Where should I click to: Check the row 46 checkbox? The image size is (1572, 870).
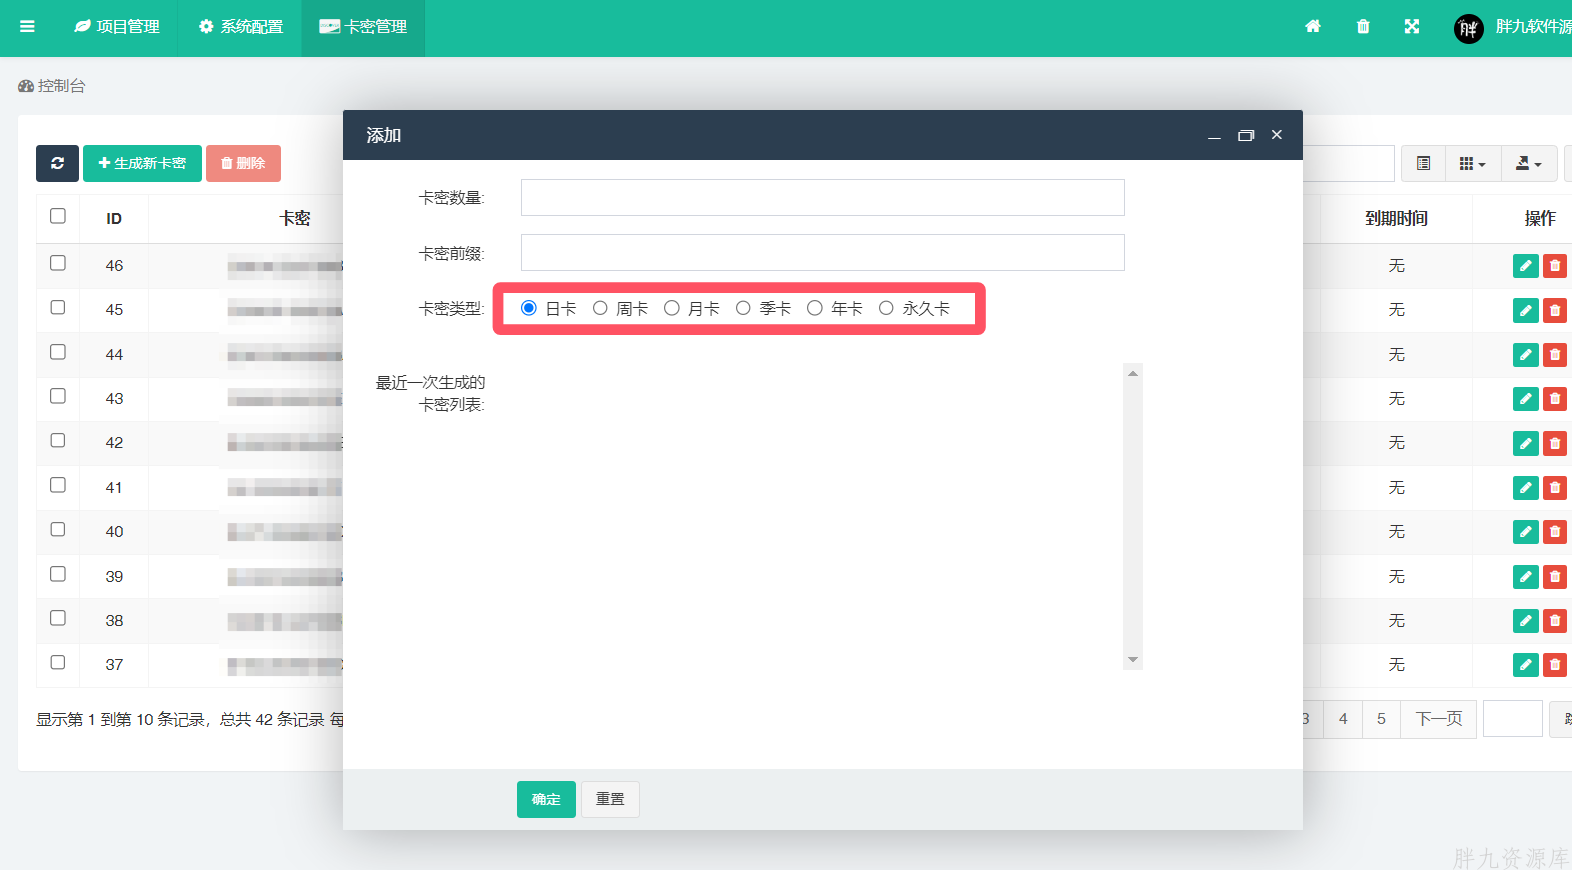(x=58, y=263)
